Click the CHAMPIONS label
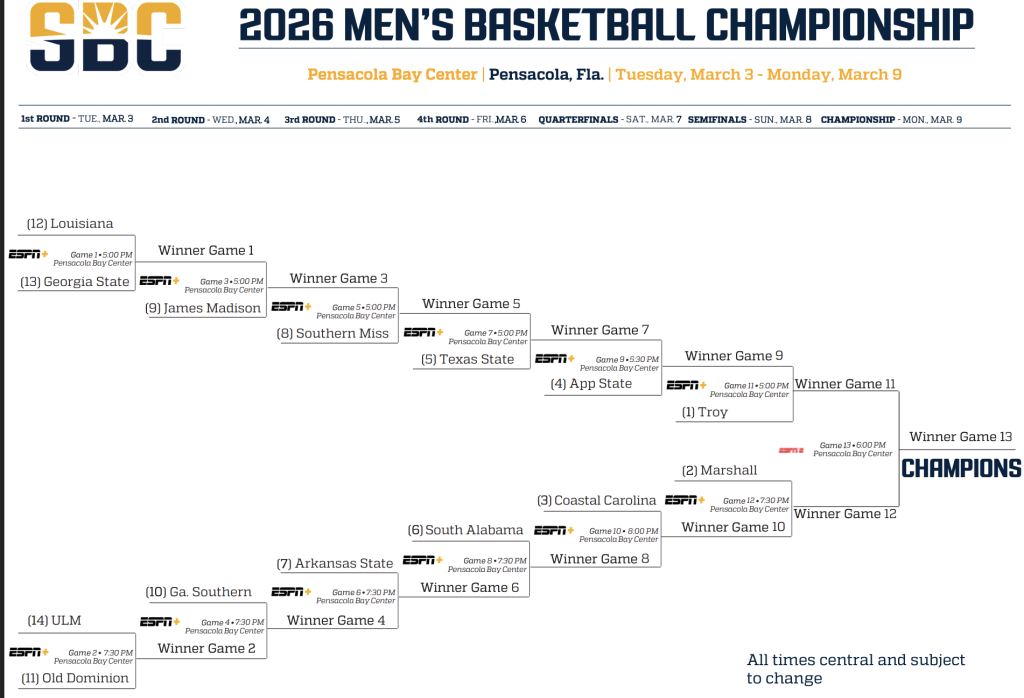Viewport: 1024px width, 698px height. tap(961, 468)
